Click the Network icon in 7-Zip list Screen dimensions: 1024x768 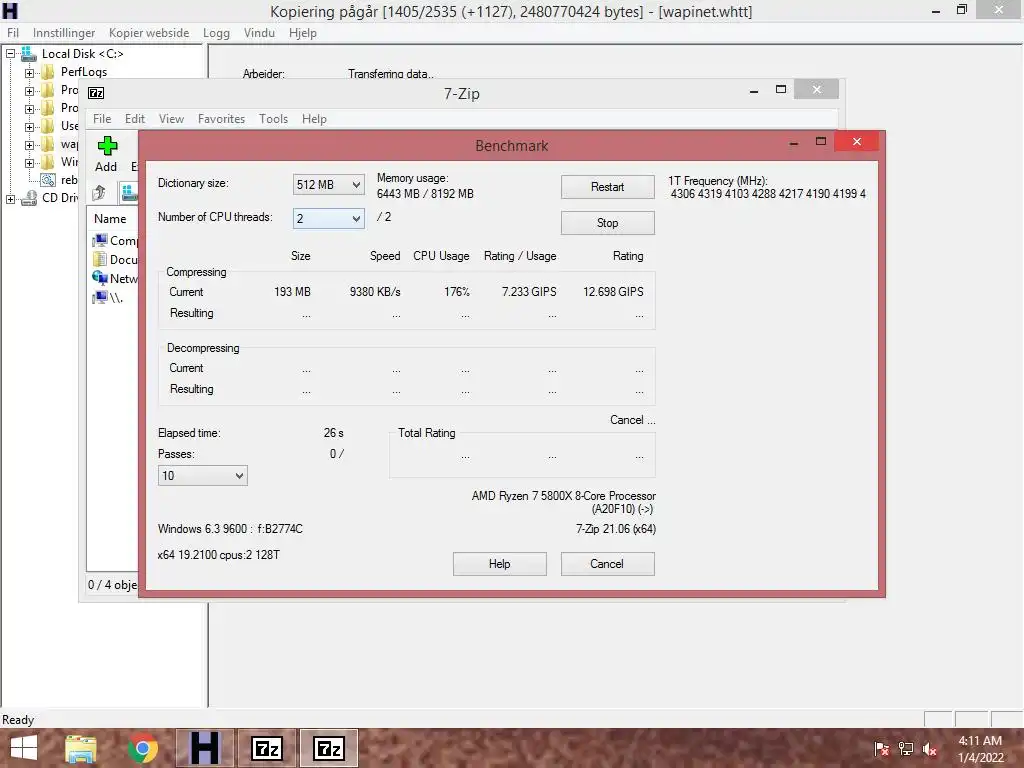tap(100, 278)
